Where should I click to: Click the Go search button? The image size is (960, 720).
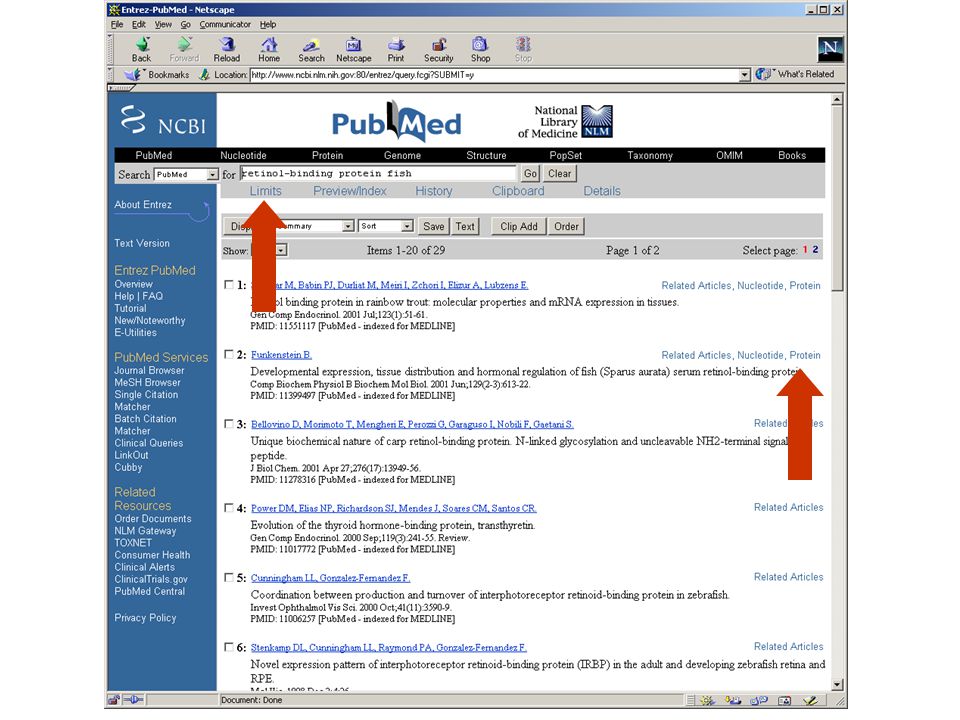point(530,174)
